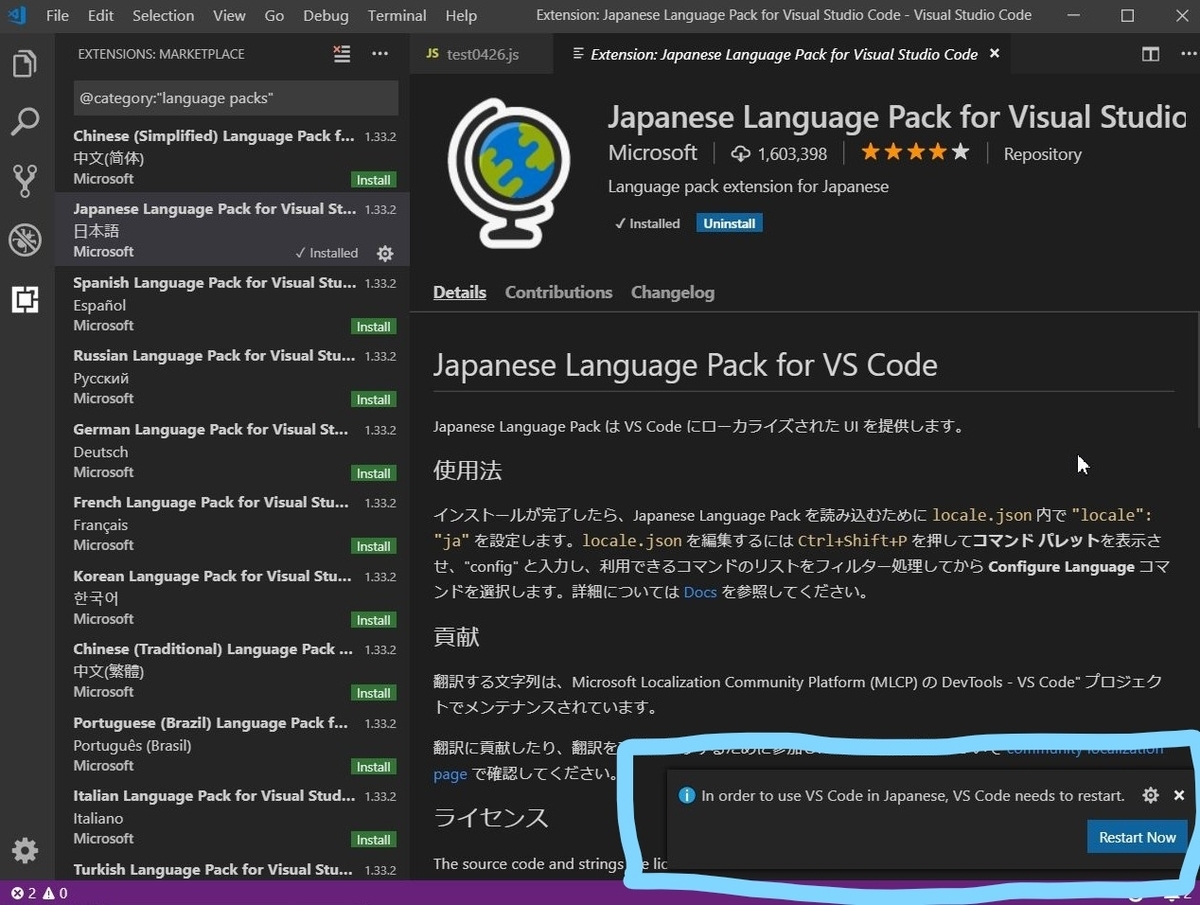This screenshot has width=1200, height=905.
Task: Switch to the Changelog tab
Action: 672,292
